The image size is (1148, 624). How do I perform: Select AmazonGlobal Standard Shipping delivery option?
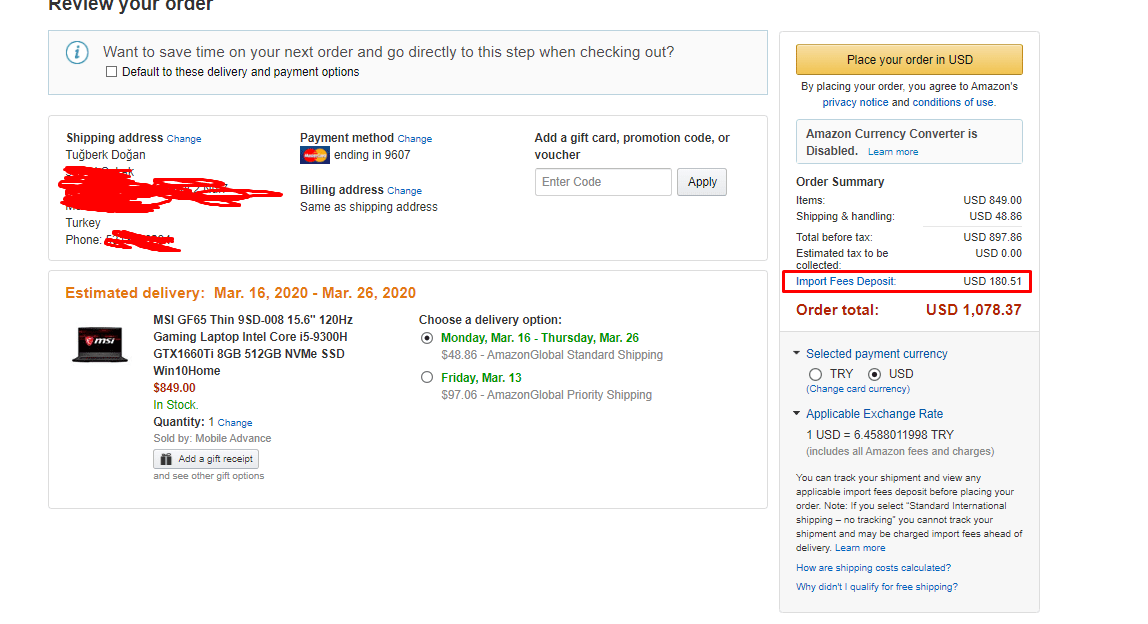coord(427,338)
